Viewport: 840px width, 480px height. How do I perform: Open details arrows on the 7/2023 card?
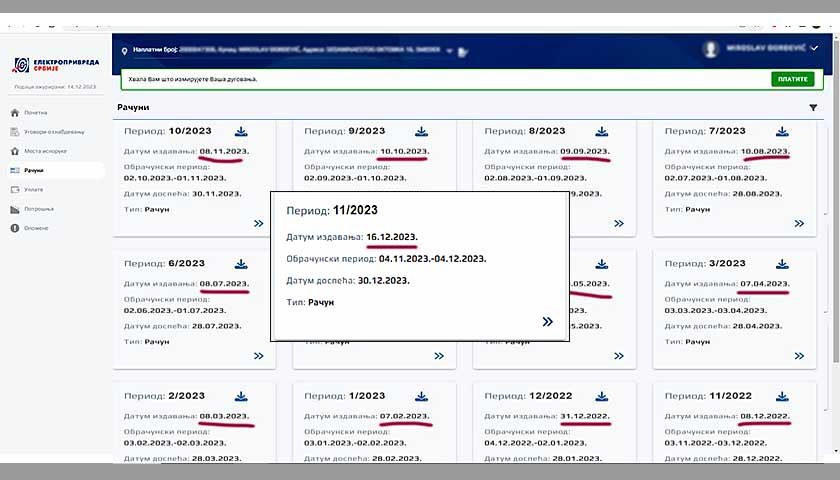click(799, 223)
